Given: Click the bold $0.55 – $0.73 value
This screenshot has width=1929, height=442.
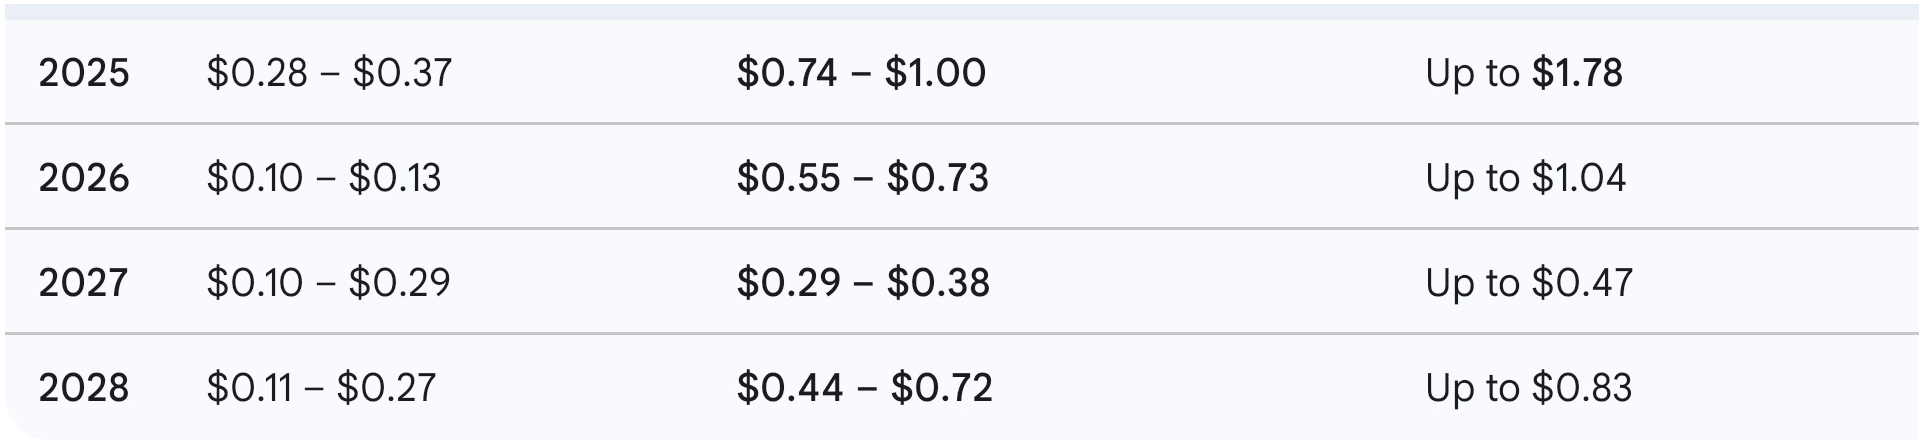Looking at the screenshot, I should [862, 178].
